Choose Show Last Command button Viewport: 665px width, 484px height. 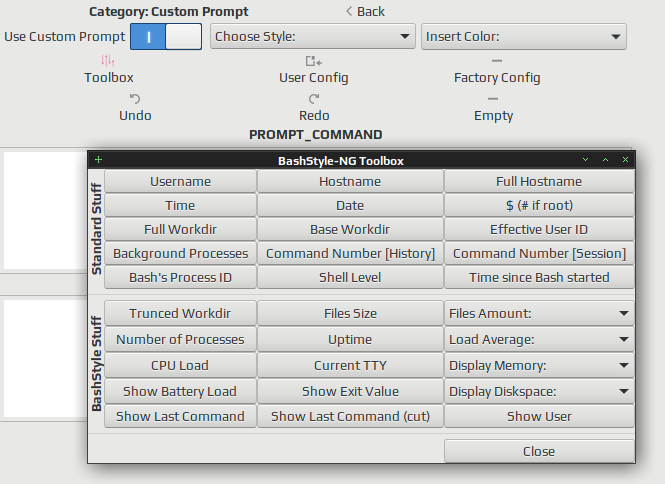pos(180,416)
